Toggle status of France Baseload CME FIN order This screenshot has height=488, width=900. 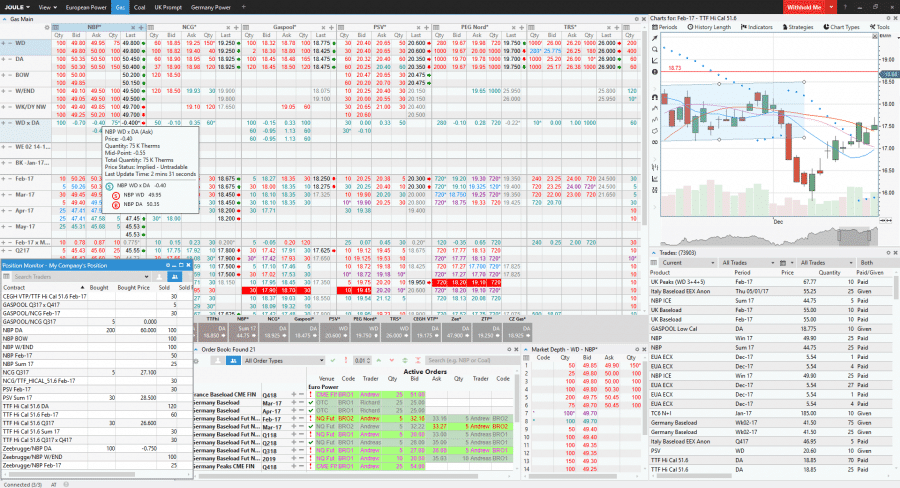(311, 395)
